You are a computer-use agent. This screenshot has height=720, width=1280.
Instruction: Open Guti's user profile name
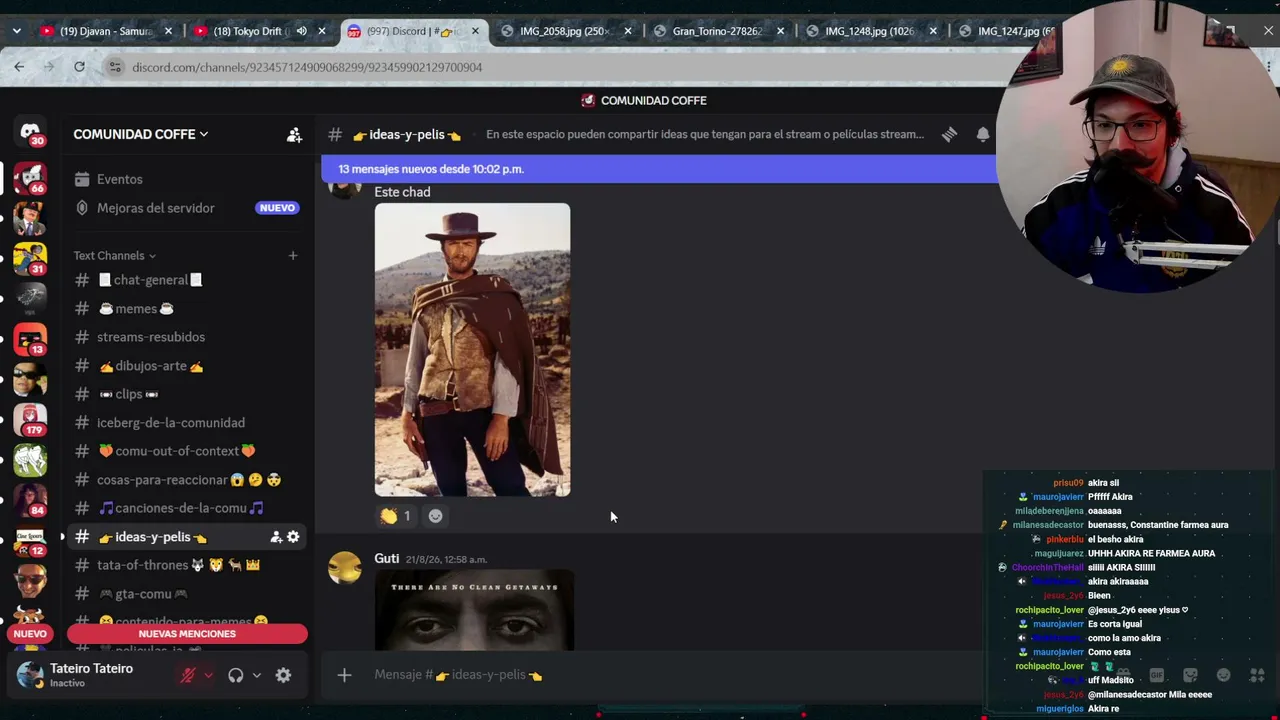coord(387,558)
